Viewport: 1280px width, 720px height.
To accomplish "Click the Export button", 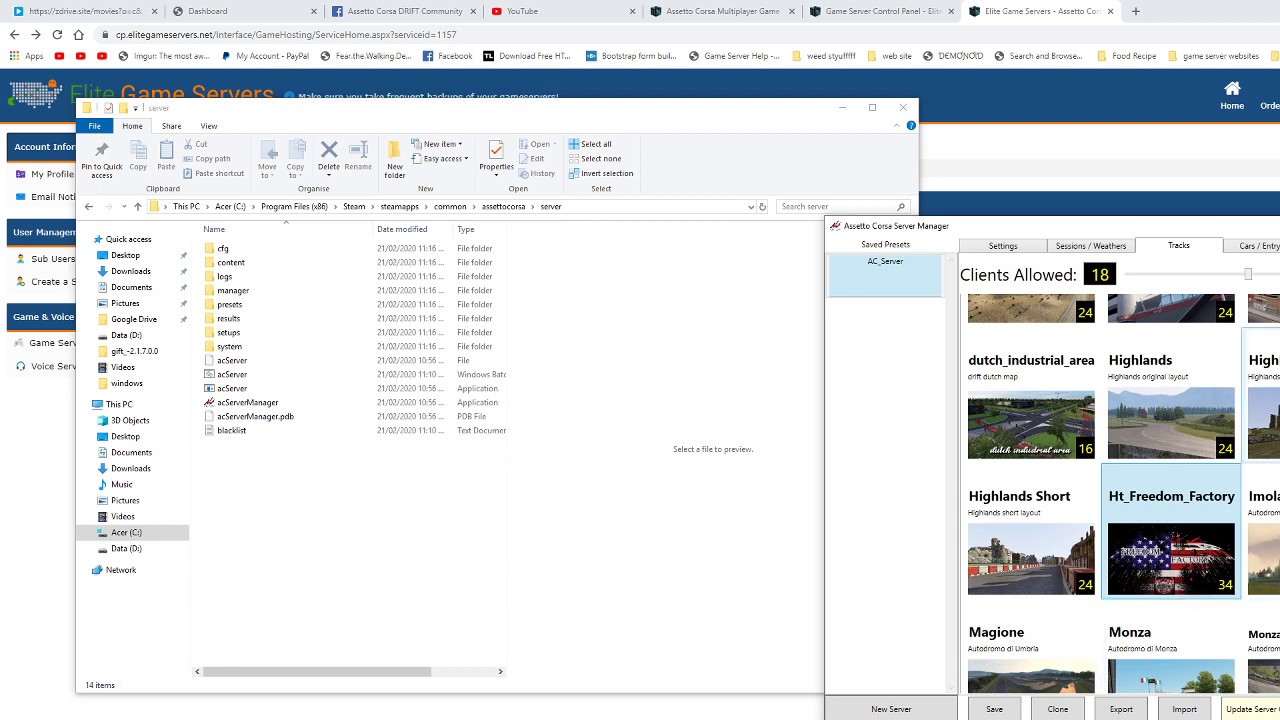I will tap(1121, 709).
